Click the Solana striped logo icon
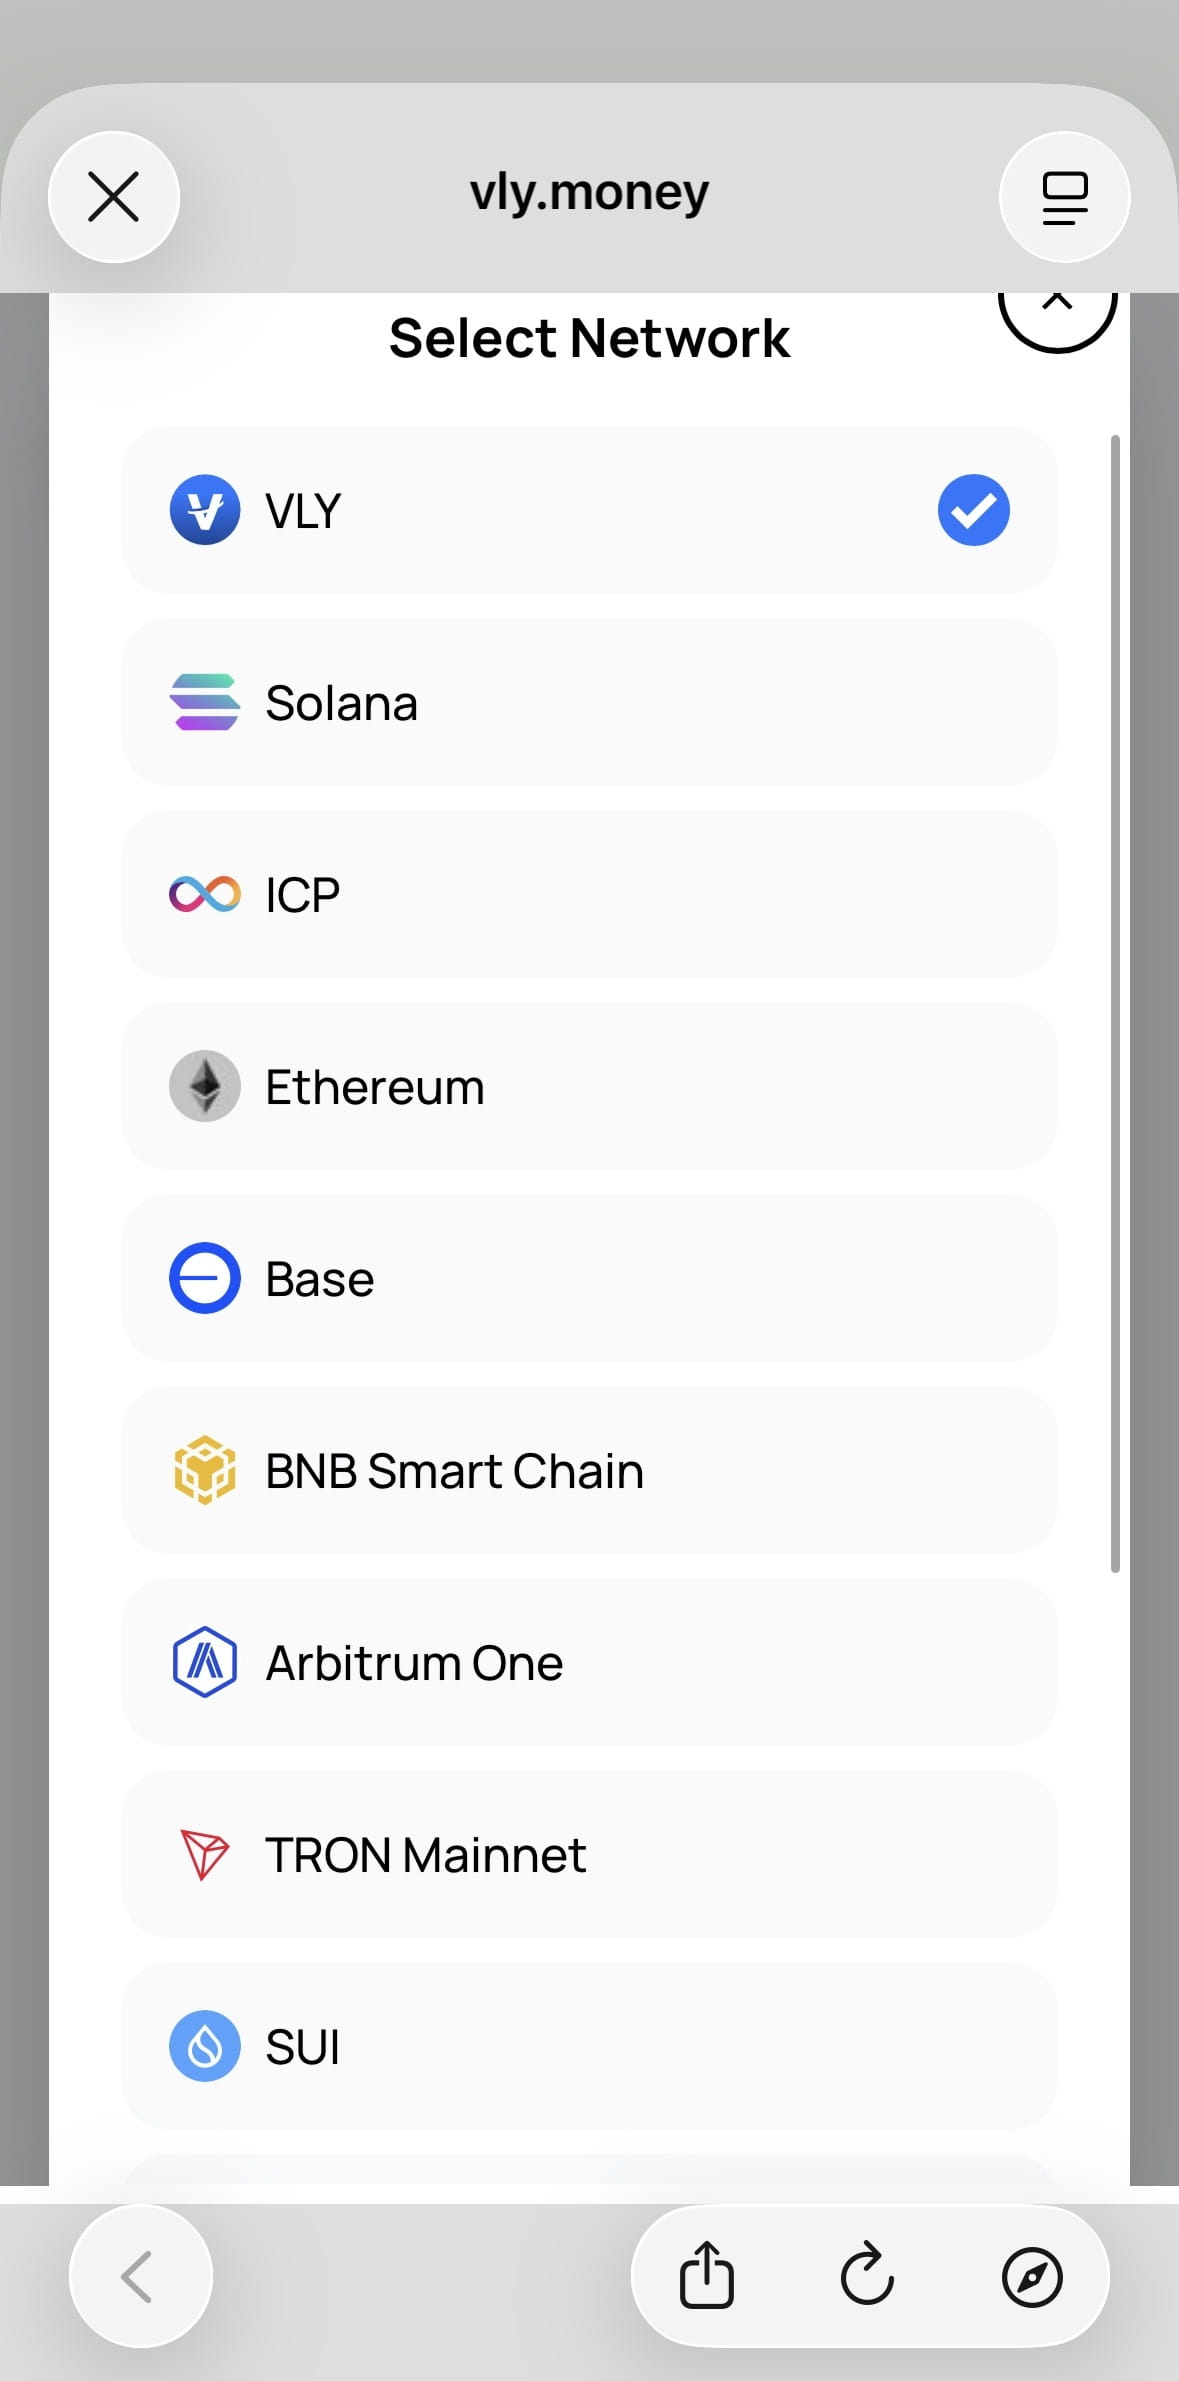The width and height of the screenshot is (1179, 2381). pyautogui.click(x=205, y=702)
